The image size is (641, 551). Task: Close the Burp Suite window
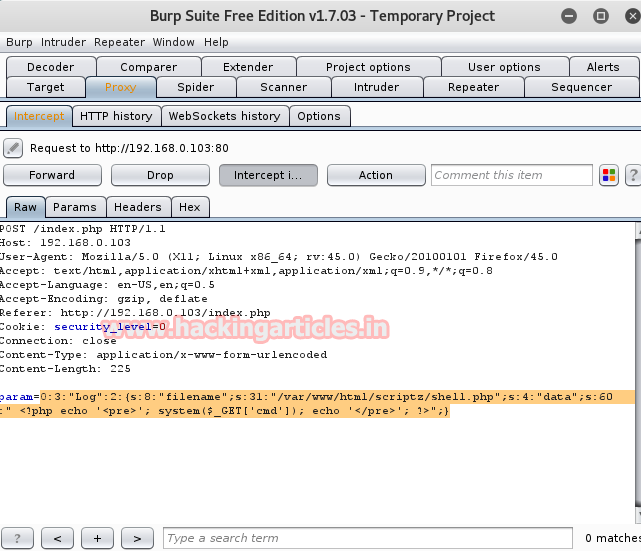[633, 16]
